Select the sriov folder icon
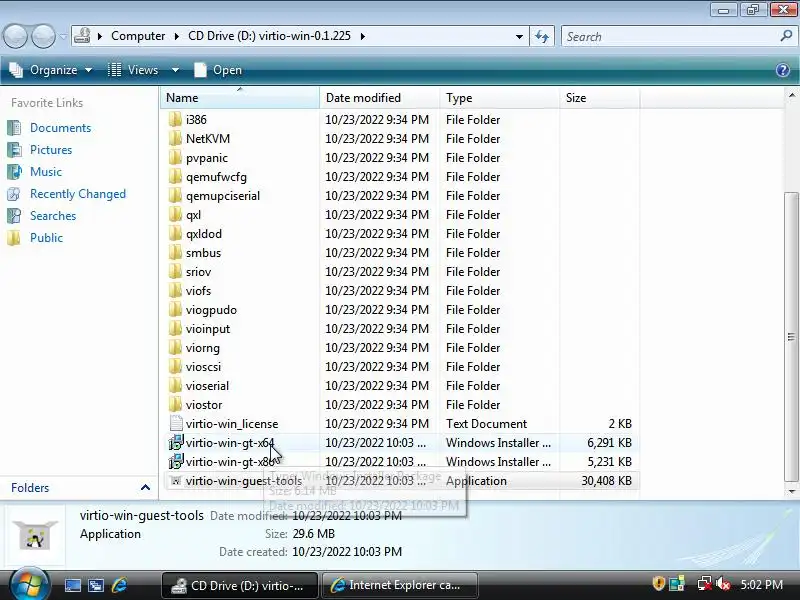 coord(175,271)
